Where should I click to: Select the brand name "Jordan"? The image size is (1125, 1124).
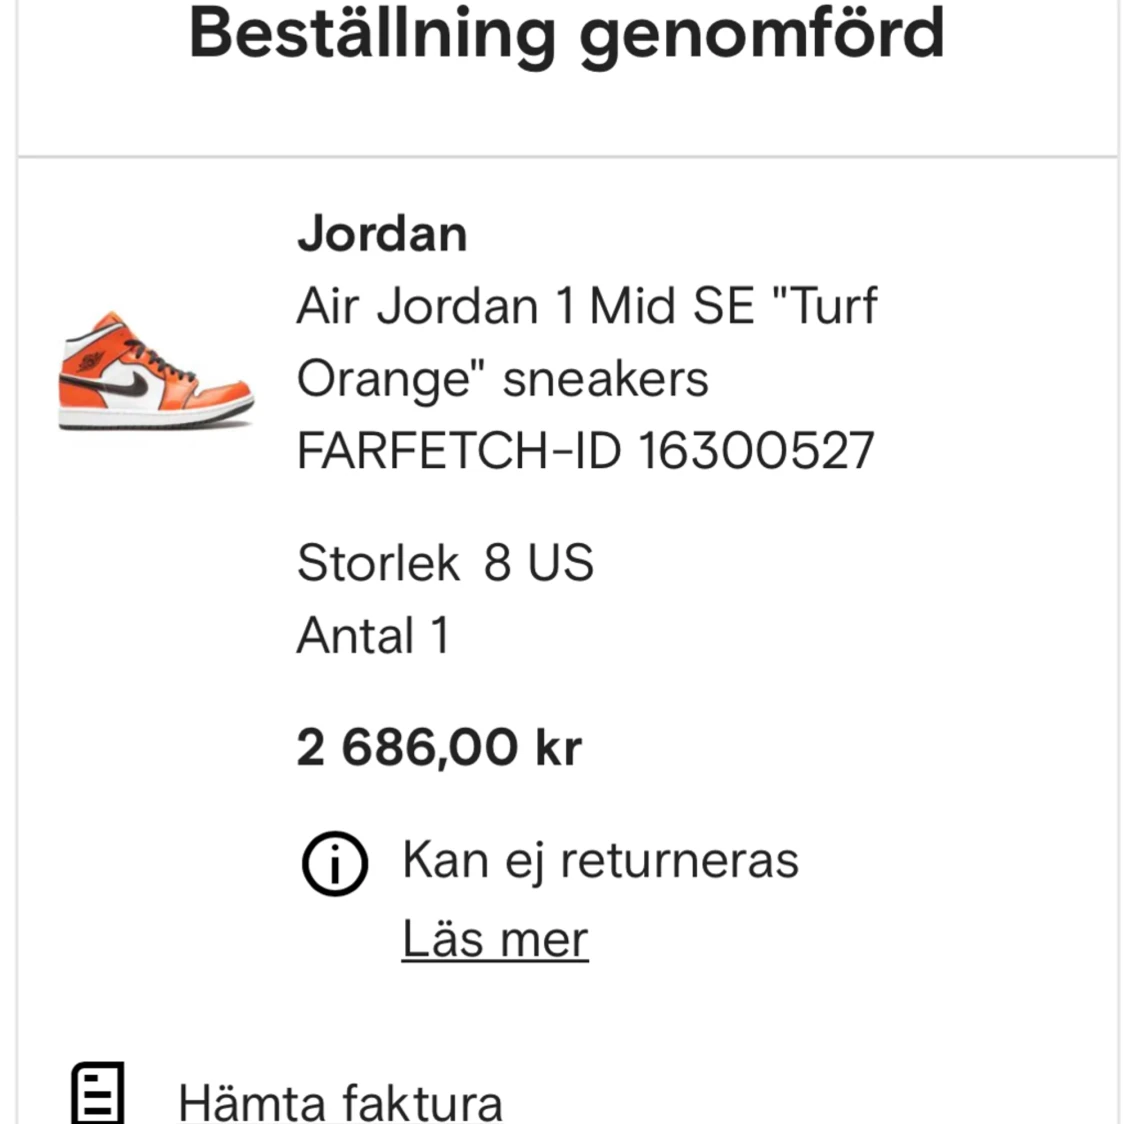381,233
